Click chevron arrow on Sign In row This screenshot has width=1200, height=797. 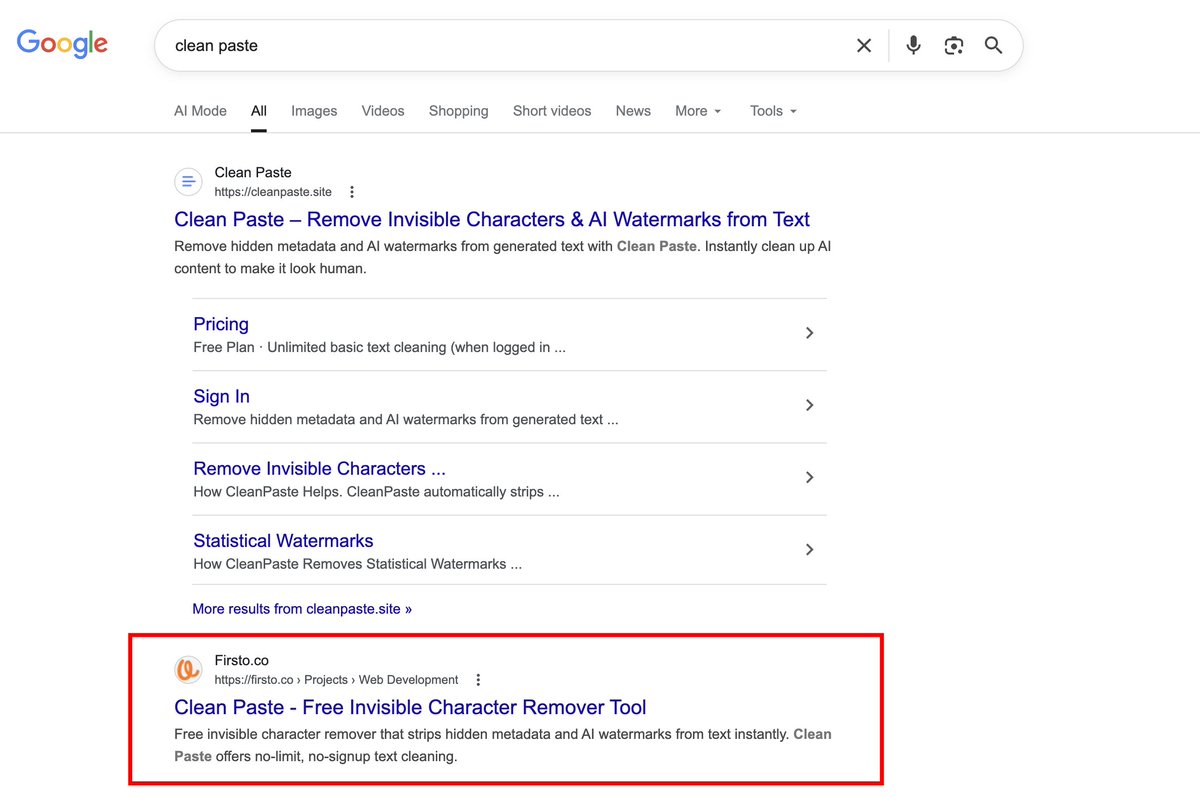pyautogui.click(x=810, y=405)
